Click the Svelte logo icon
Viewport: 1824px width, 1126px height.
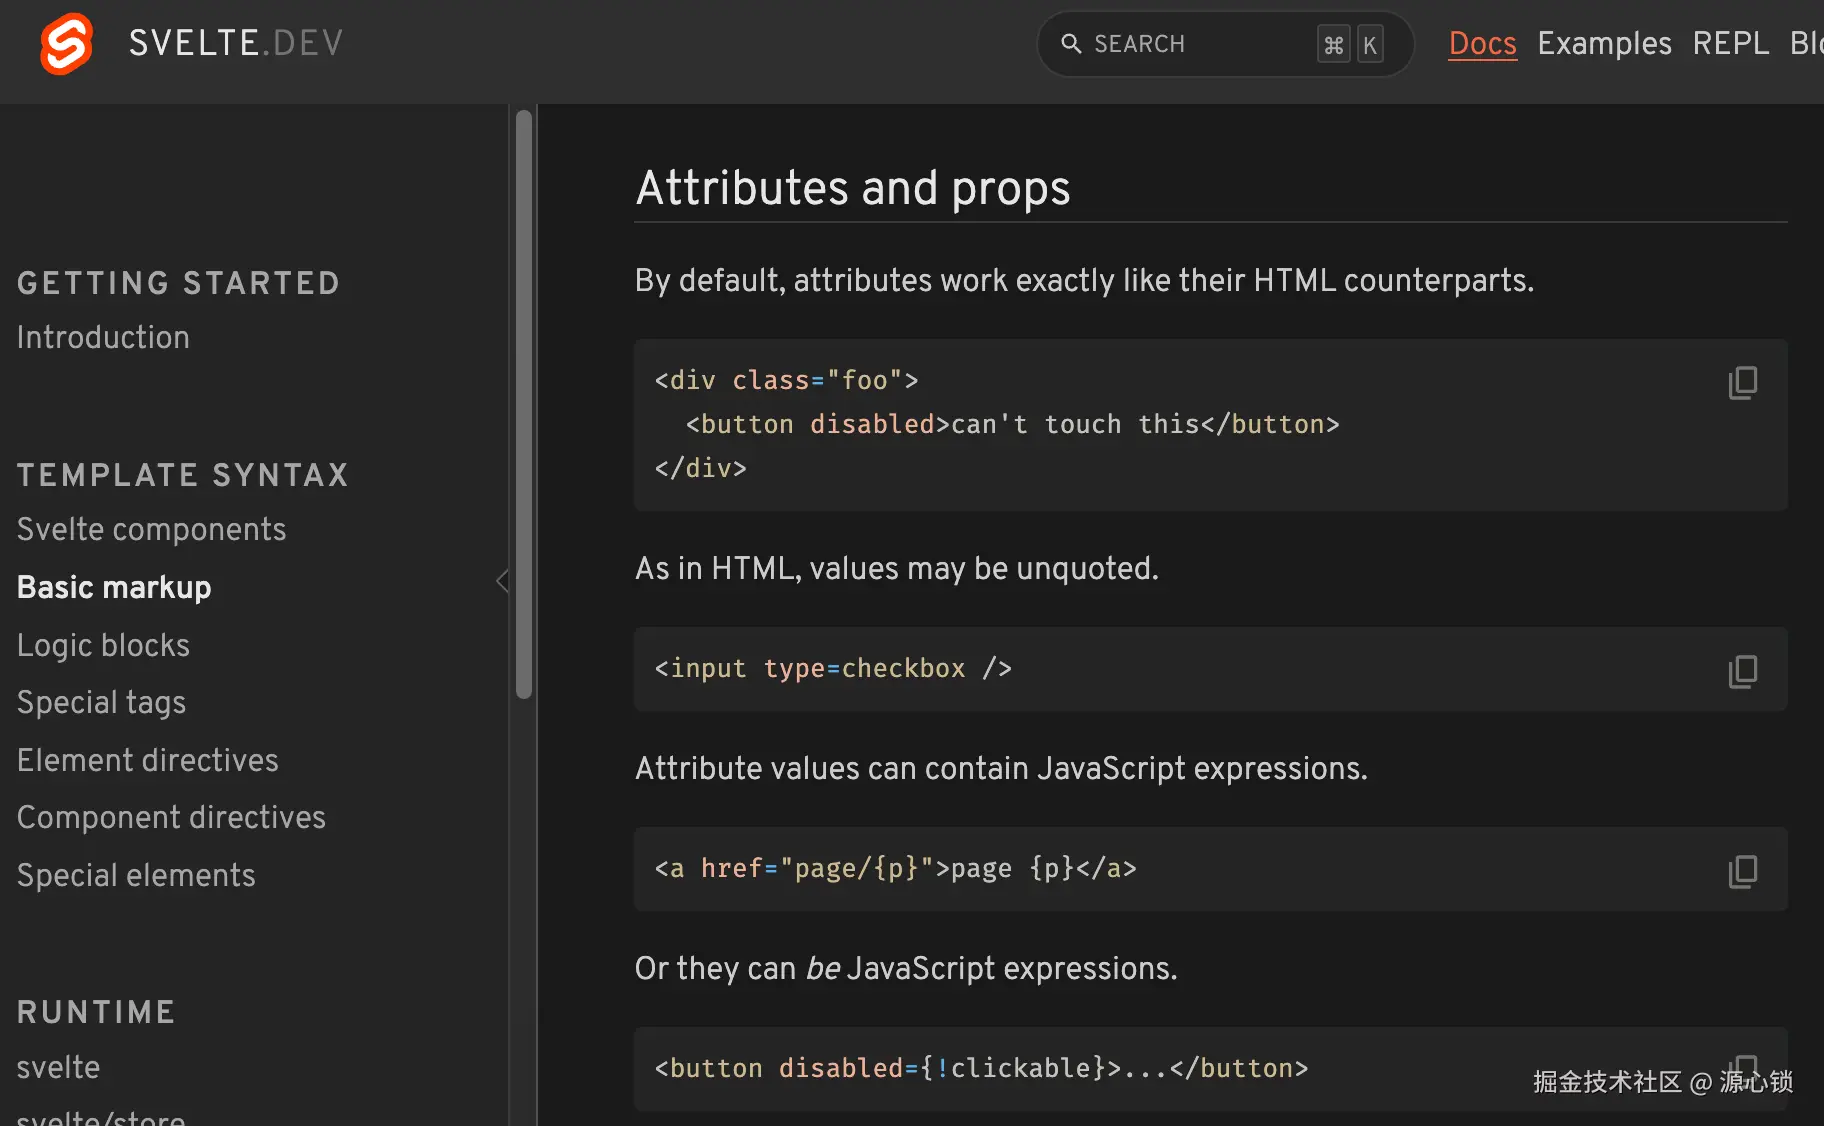pos(66,44)
